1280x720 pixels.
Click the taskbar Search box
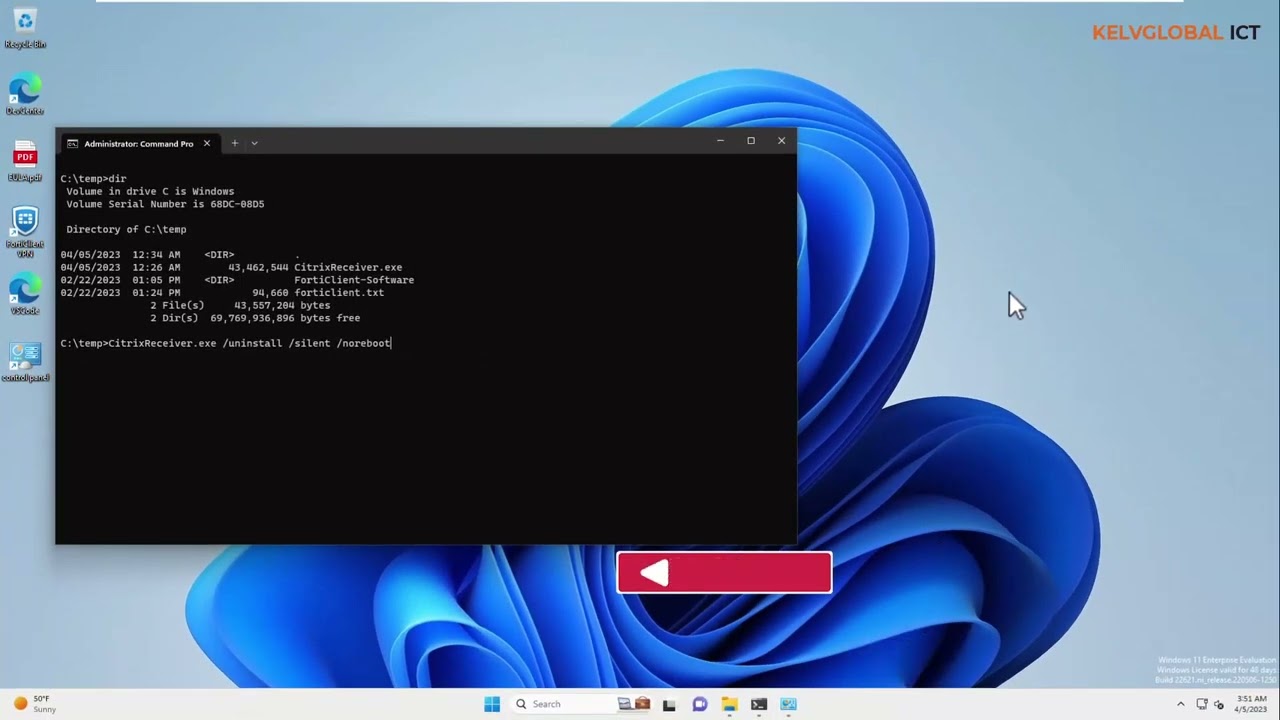click(580, 704)
